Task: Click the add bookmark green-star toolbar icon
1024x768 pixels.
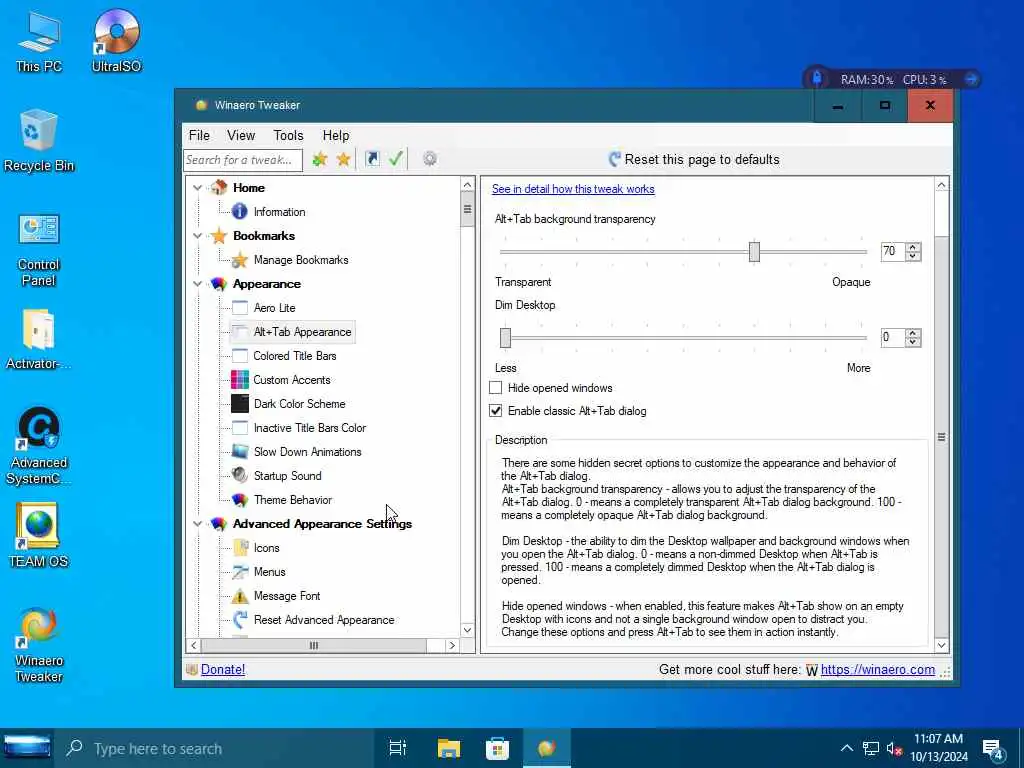Action: (319, 159)
